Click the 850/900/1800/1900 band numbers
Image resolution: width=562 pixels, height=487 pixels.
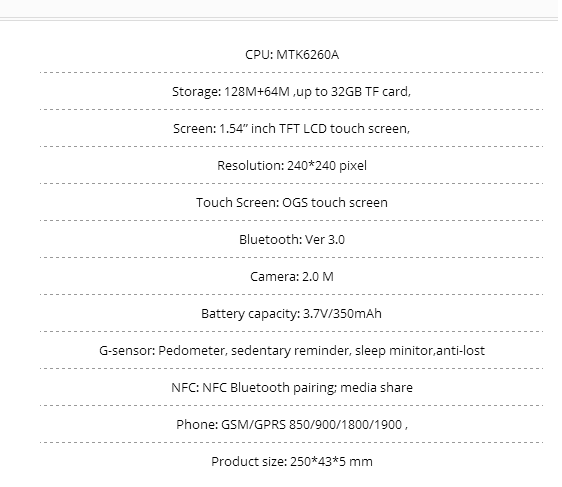tap(345, 425)
